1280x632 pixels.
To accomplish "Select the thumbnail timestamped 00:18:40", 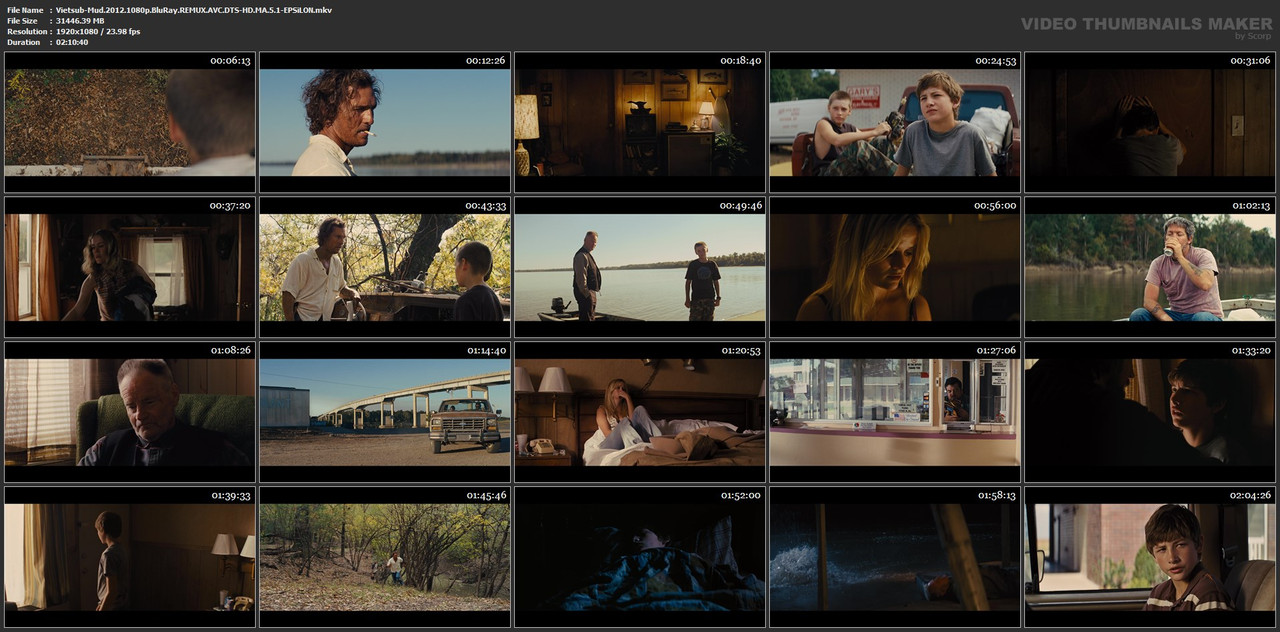I will [x=640, y=122].
